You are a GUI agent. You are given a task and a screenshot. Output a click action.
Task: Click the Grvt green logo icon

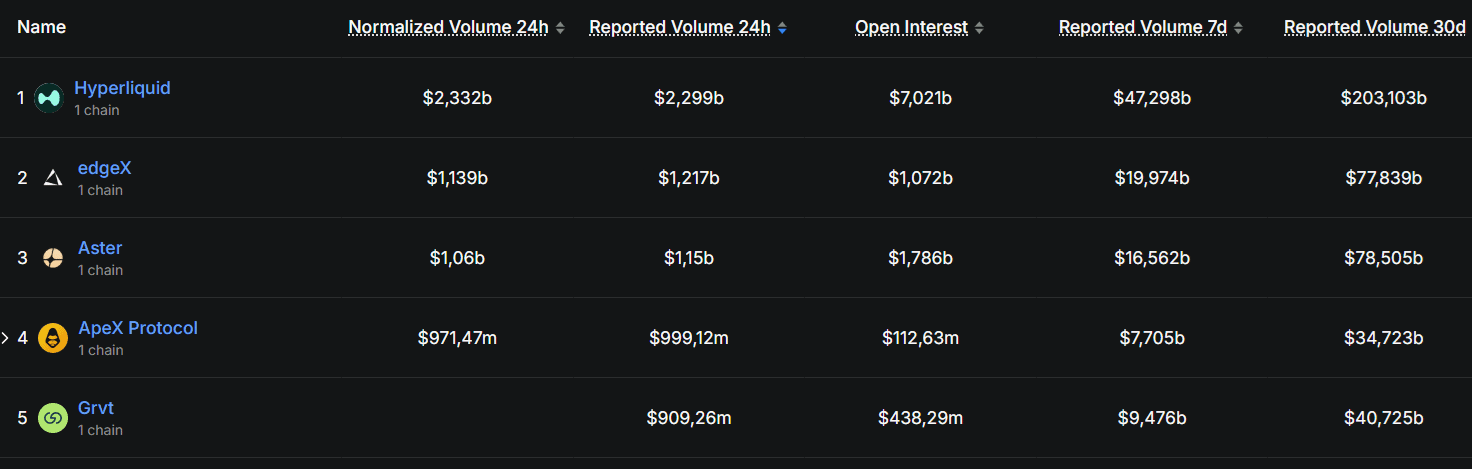[x=53, y=418]
